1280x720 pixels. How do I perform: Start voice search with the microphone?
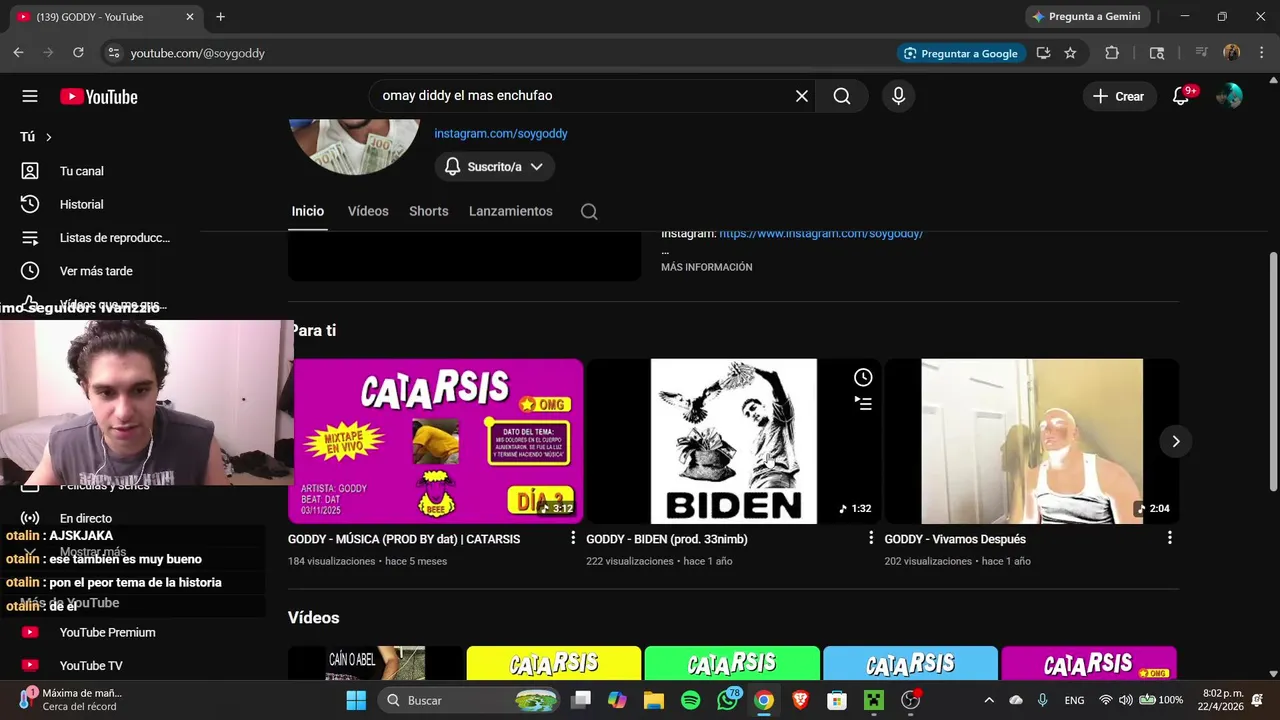pos(898,96)
